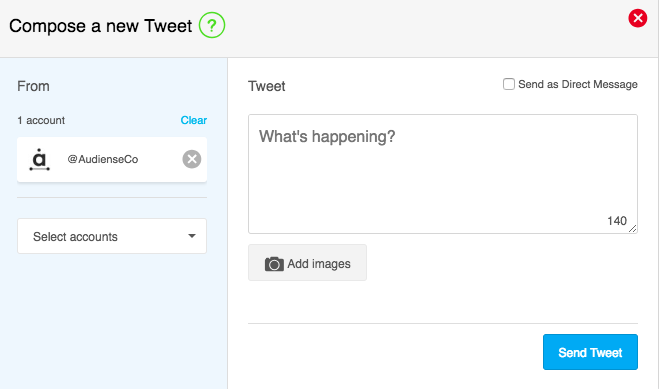Click the AudienseCo logo avatar
This screenshot has width=659, height=389.
click(40, 159)
